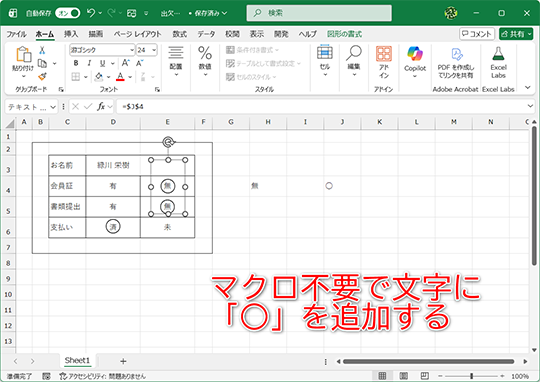Viewport: 540px width, 382px height.
Task: Open the Borders dropdown arrow
Action: (x=85, y=77)
